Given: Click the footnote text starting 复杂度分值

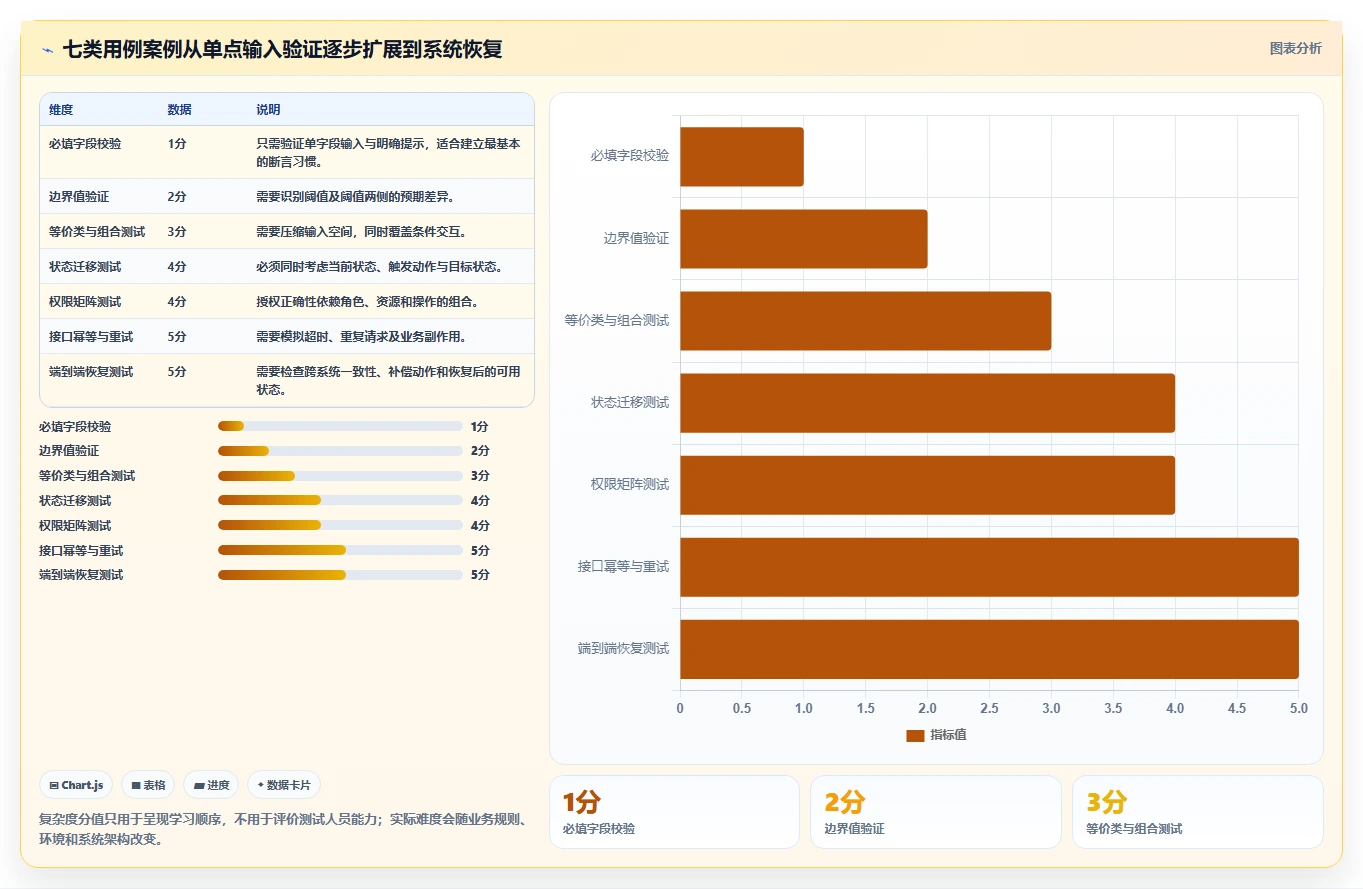Looking at the screenshot, I should [x=281, y=829].
